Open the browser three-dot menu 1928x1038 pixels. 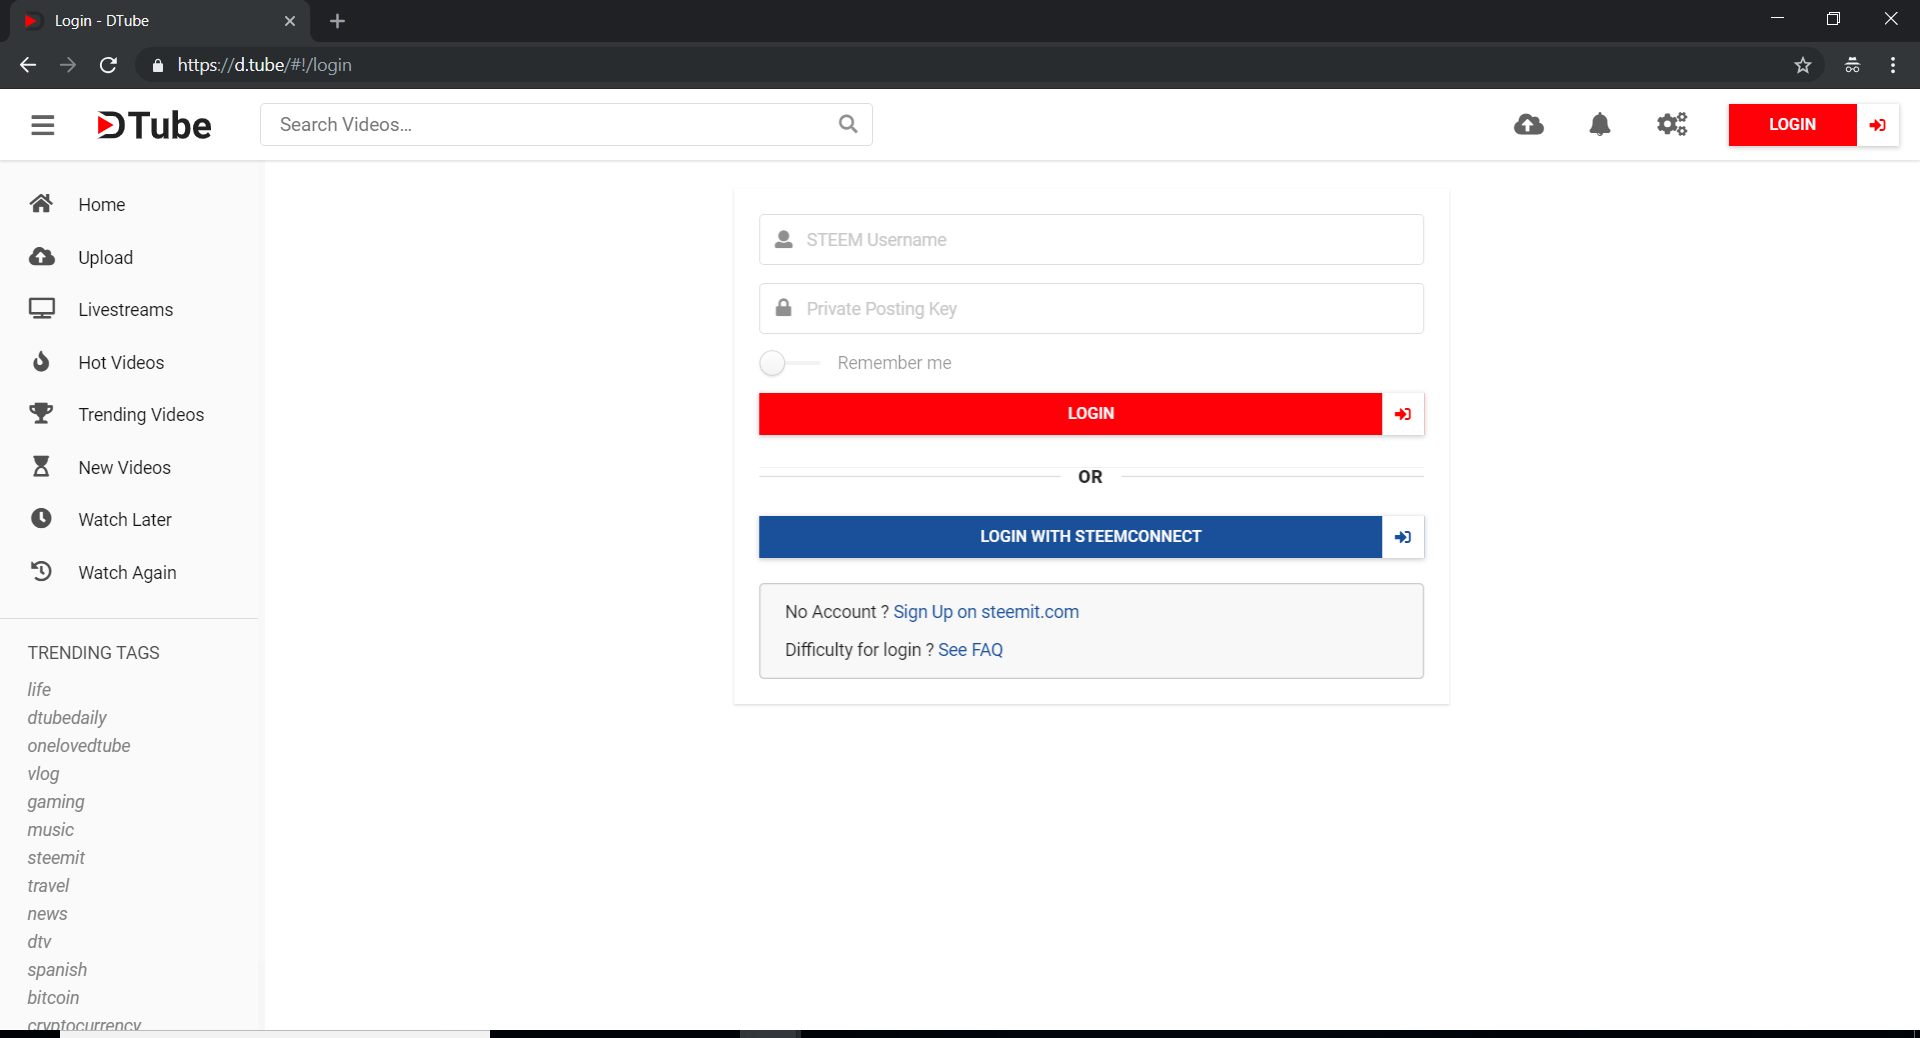pyautogui.click(x=1892, y=65)
